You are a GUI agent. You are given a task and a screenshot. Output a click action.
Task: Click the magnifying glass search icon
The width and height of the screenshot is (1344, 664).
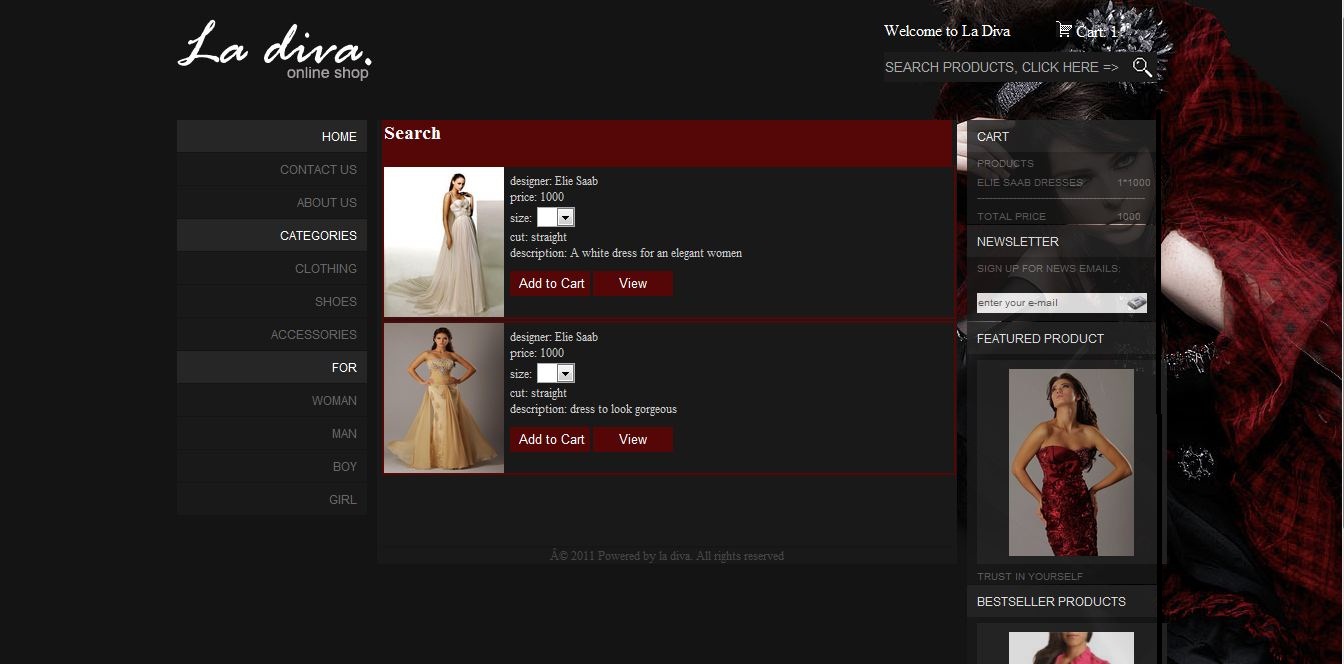coord(1142,67)
